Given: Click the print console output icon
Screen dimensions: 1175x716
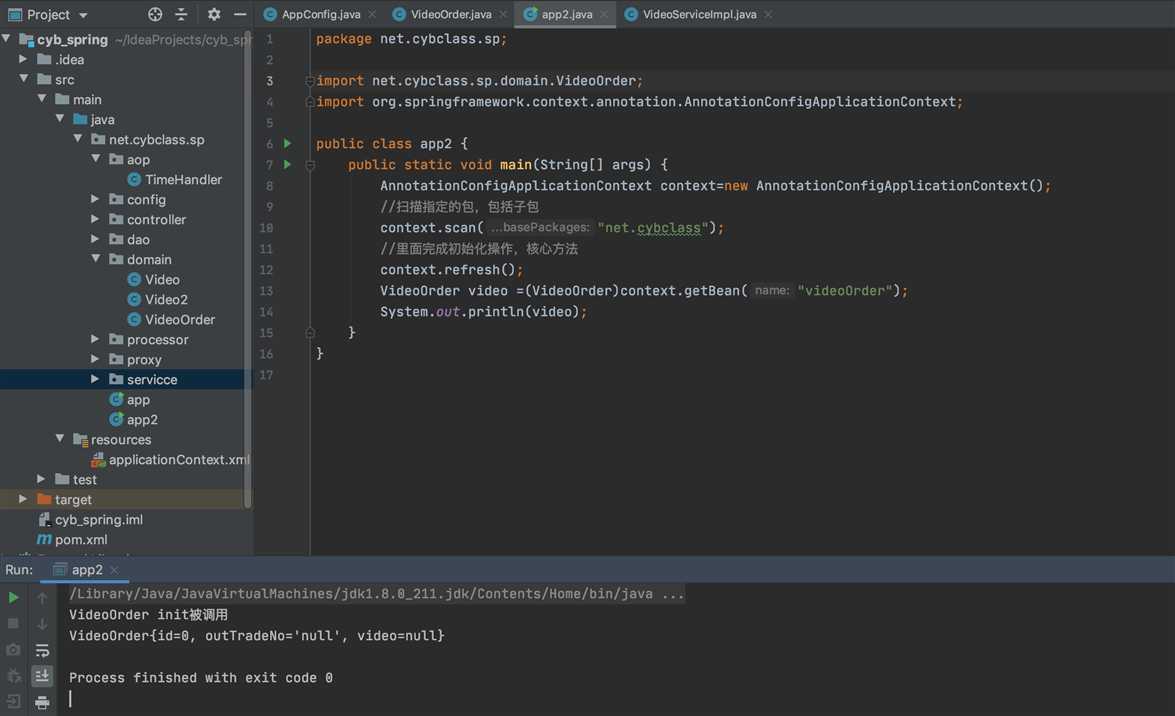Looking at the screenshot, I should coord(42,702).
